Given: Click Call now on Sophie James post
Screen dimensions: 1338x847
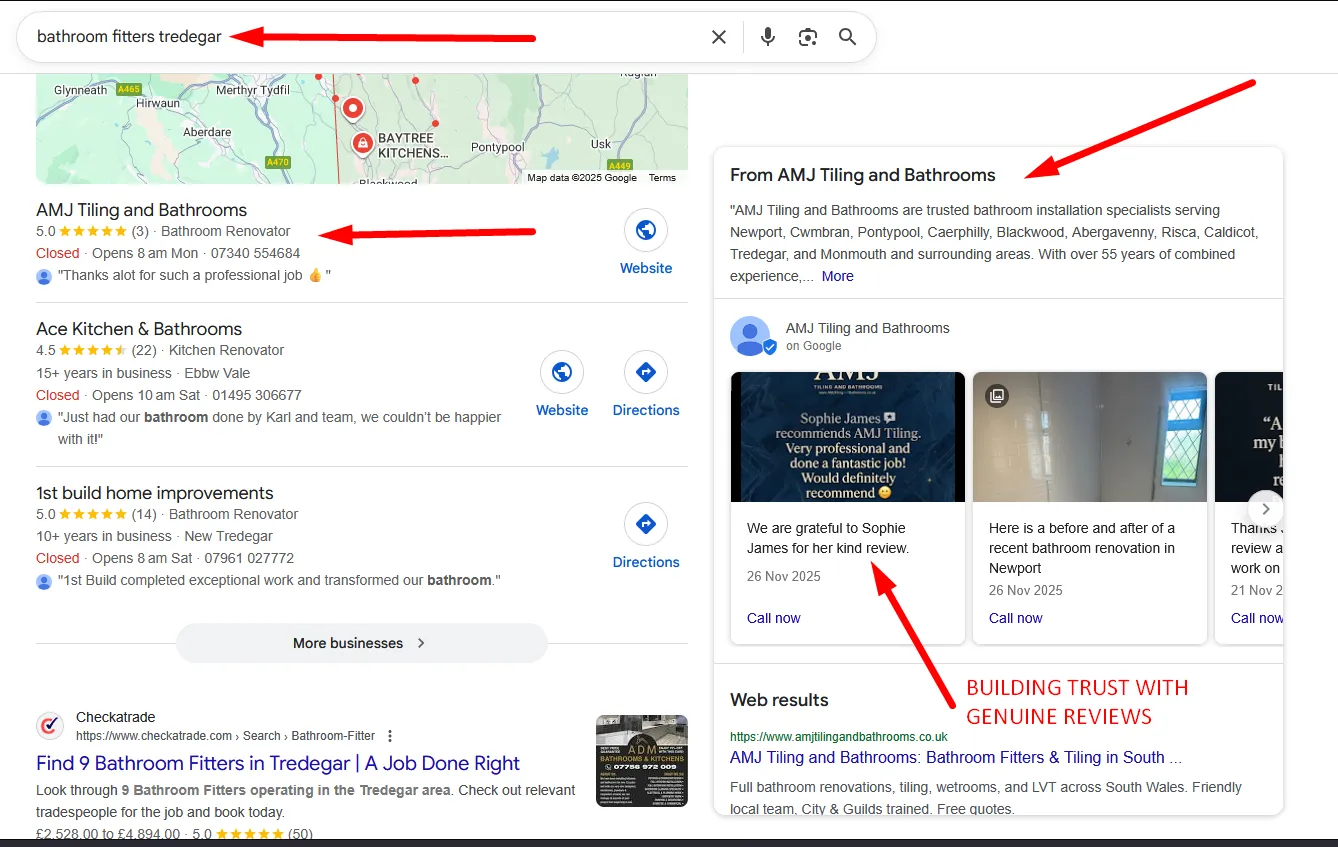Looking at the screenshot, I should coord(774,618).
